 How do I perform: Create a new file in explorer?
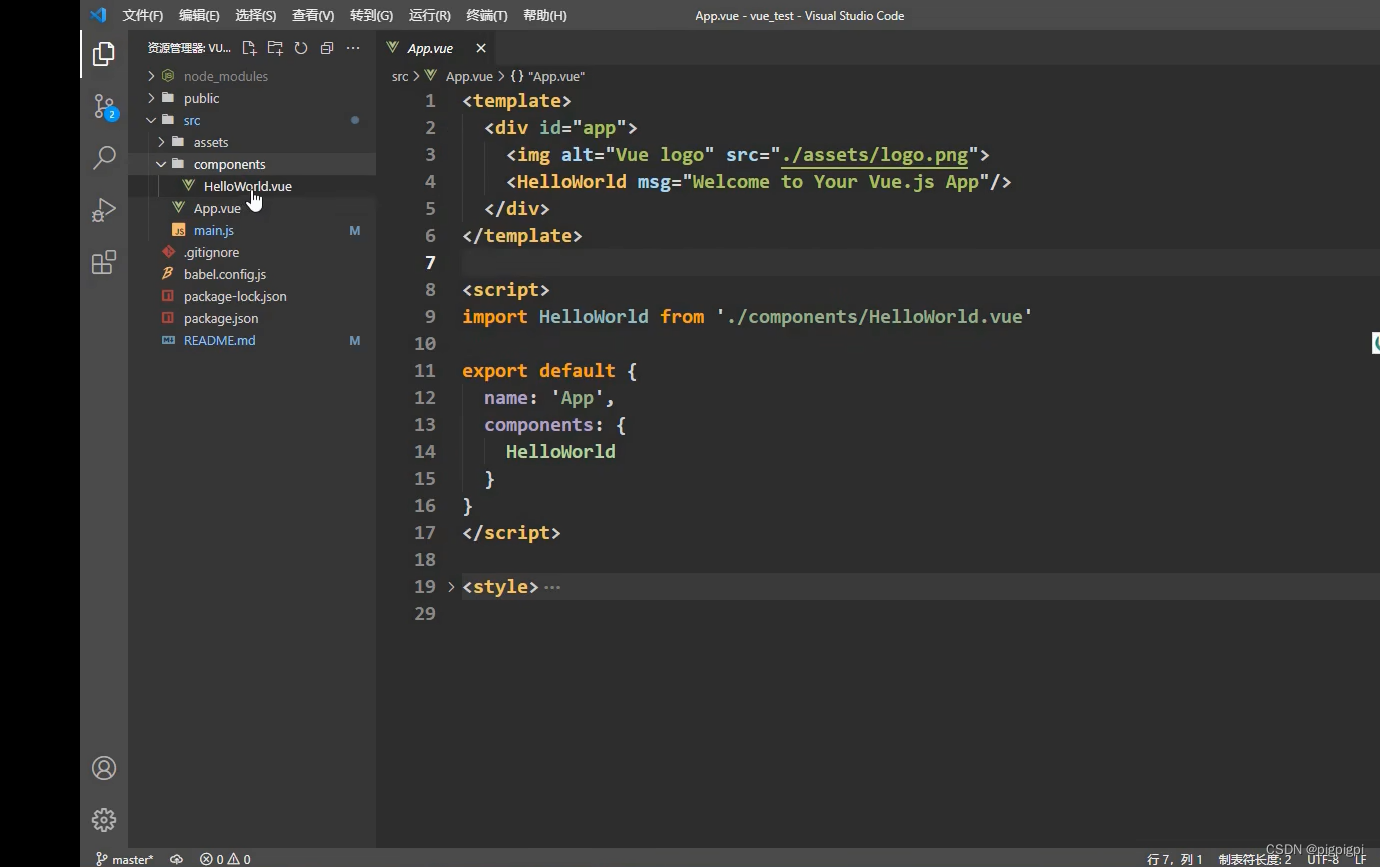249,48
